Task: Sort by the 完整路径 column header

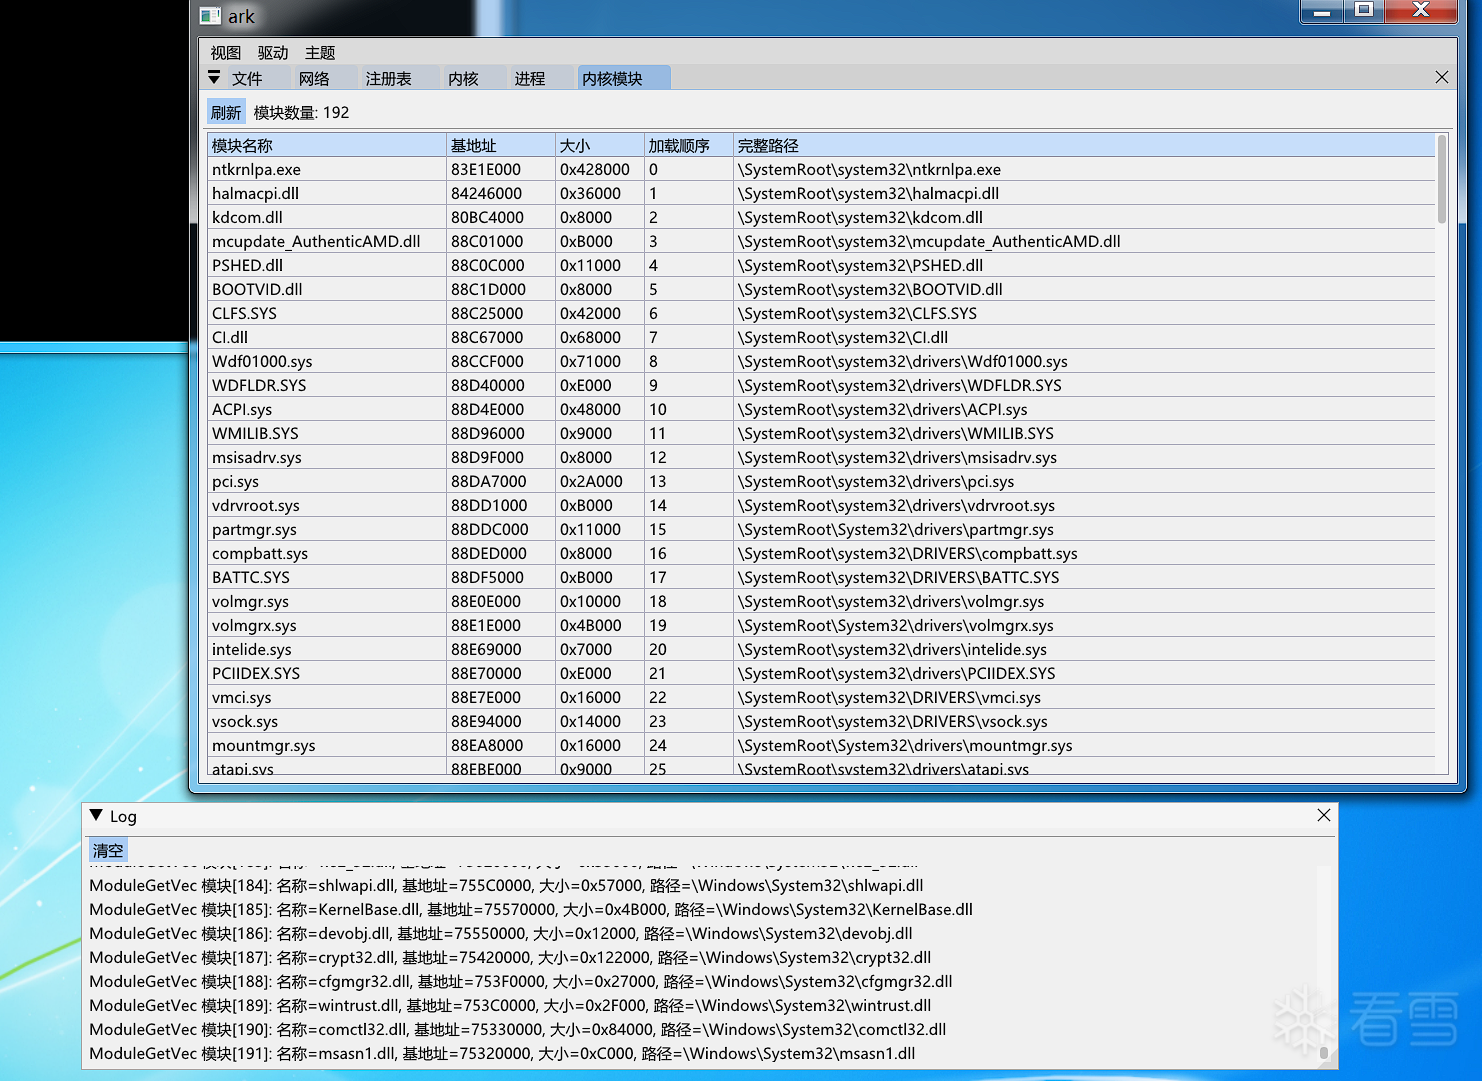Action: point(1084,145)
